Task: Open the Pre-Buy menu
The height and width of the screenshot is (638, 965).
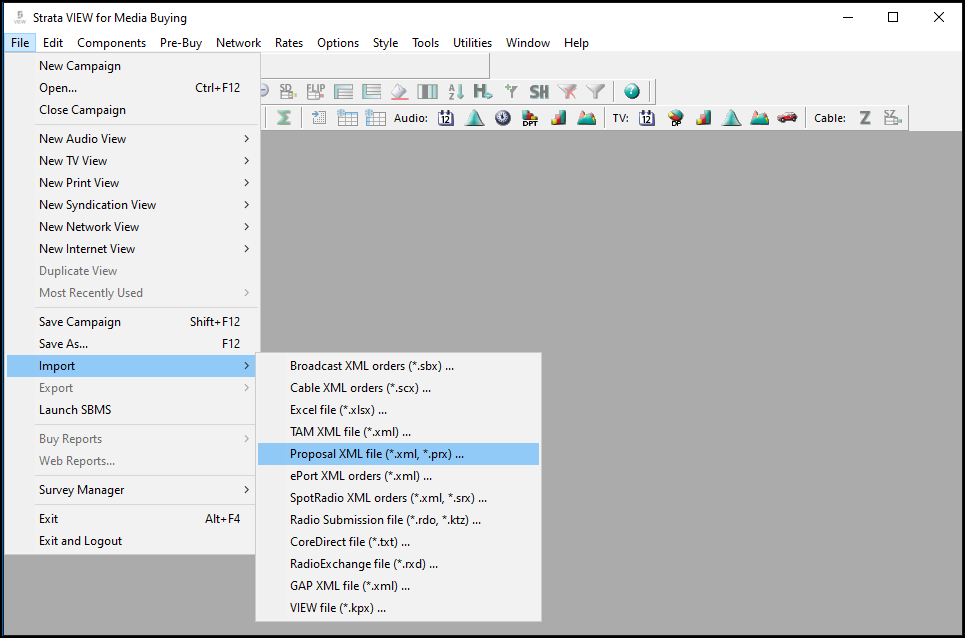Action: click(x=180, y=43)
